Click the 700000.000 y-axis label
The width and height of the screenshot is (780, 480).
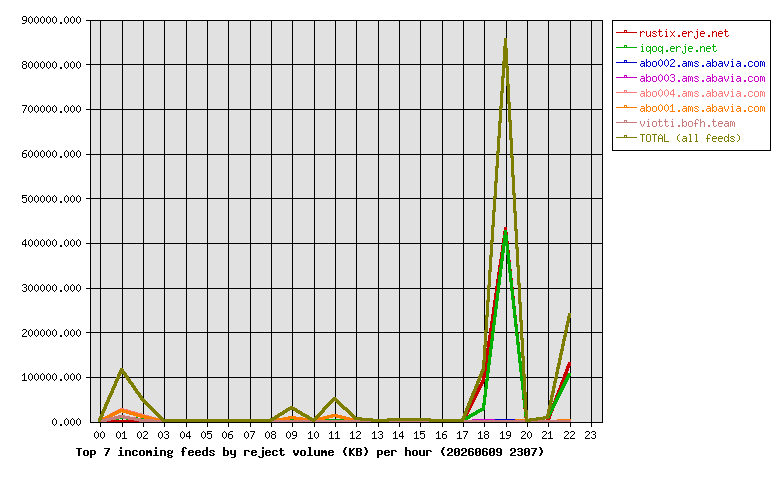click(x=51, y=109)
